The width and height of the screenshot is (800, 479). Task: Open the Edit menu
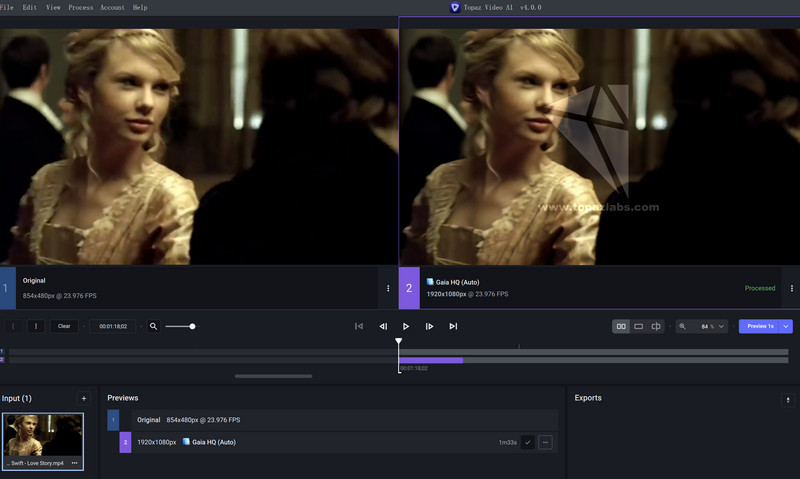[x=30, y=8]
